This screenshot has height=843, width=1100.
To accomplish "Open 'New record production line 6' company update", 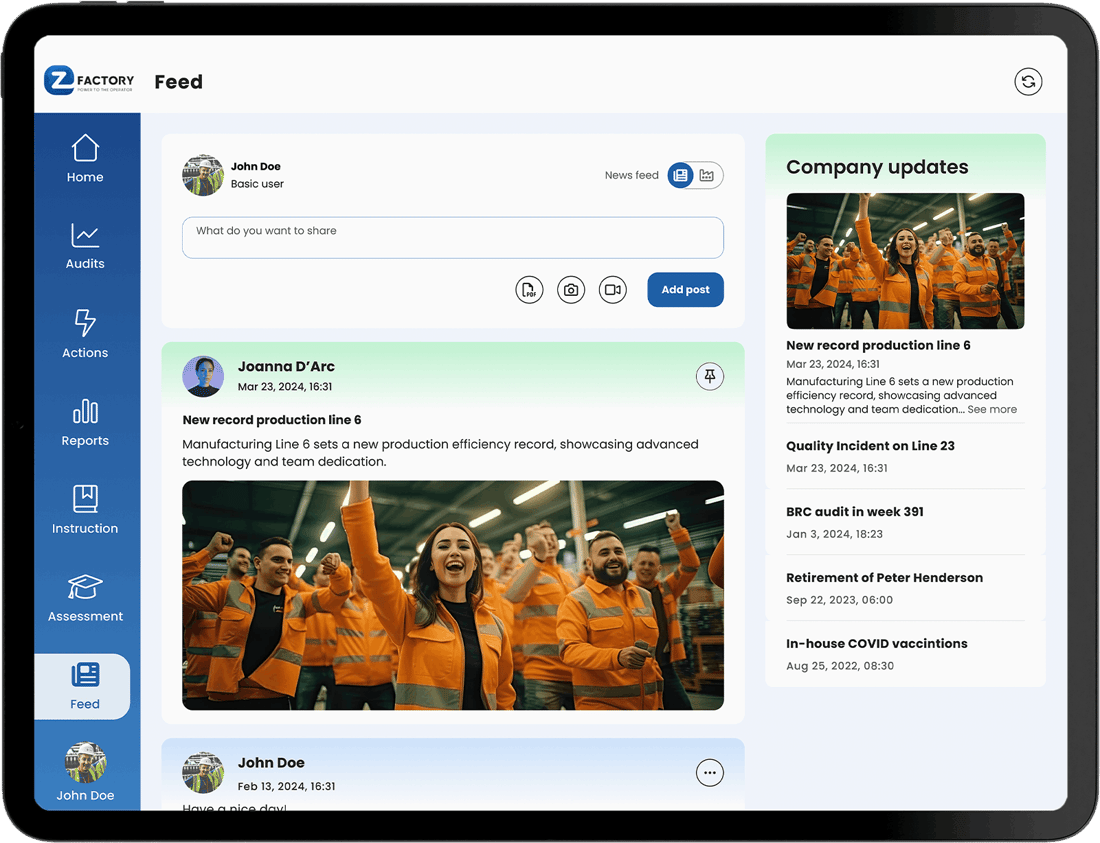I will 878,345.
